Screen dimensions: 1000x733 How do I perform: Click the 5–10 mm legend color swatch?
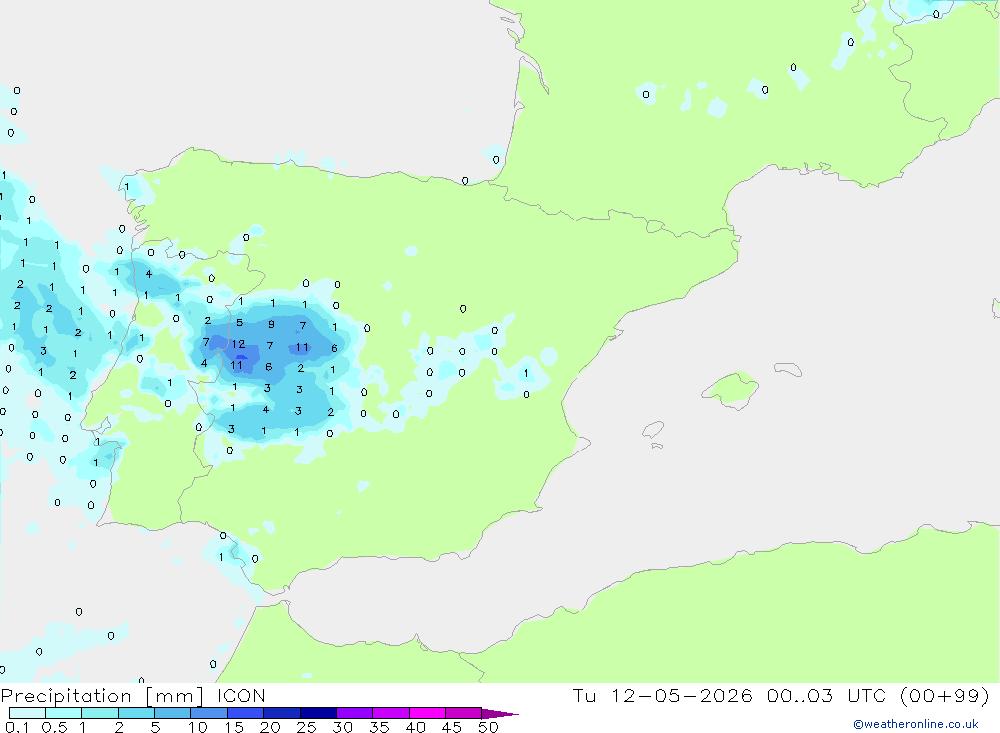tap(173, 713)
